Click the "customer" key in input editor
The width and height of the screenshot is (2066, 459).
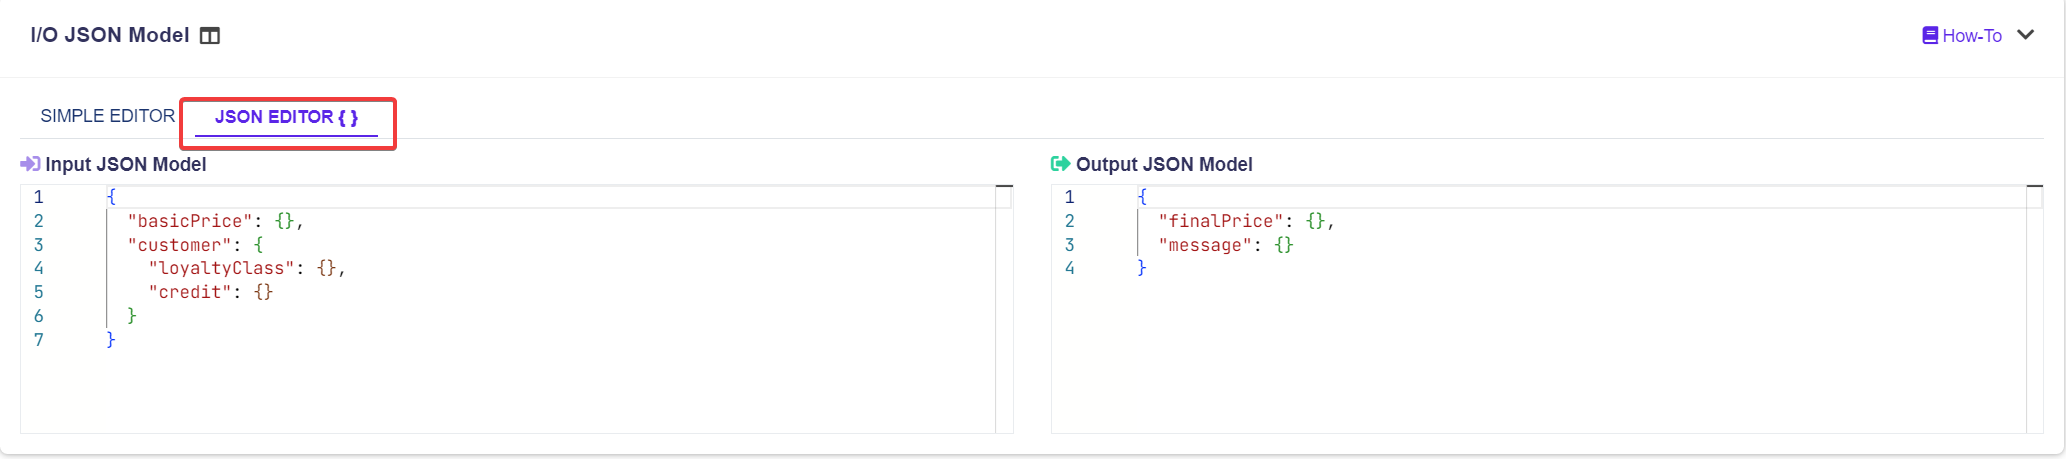pos(179,245)
